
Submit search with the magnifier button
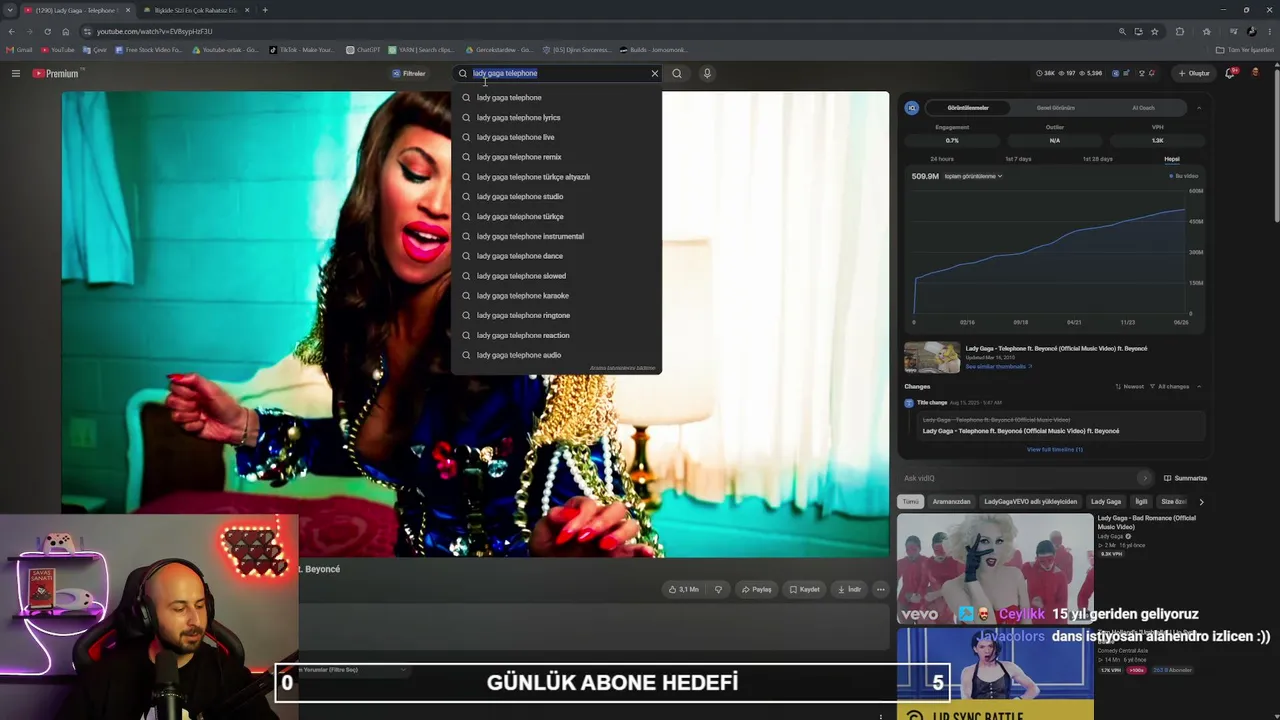point(677,73)
